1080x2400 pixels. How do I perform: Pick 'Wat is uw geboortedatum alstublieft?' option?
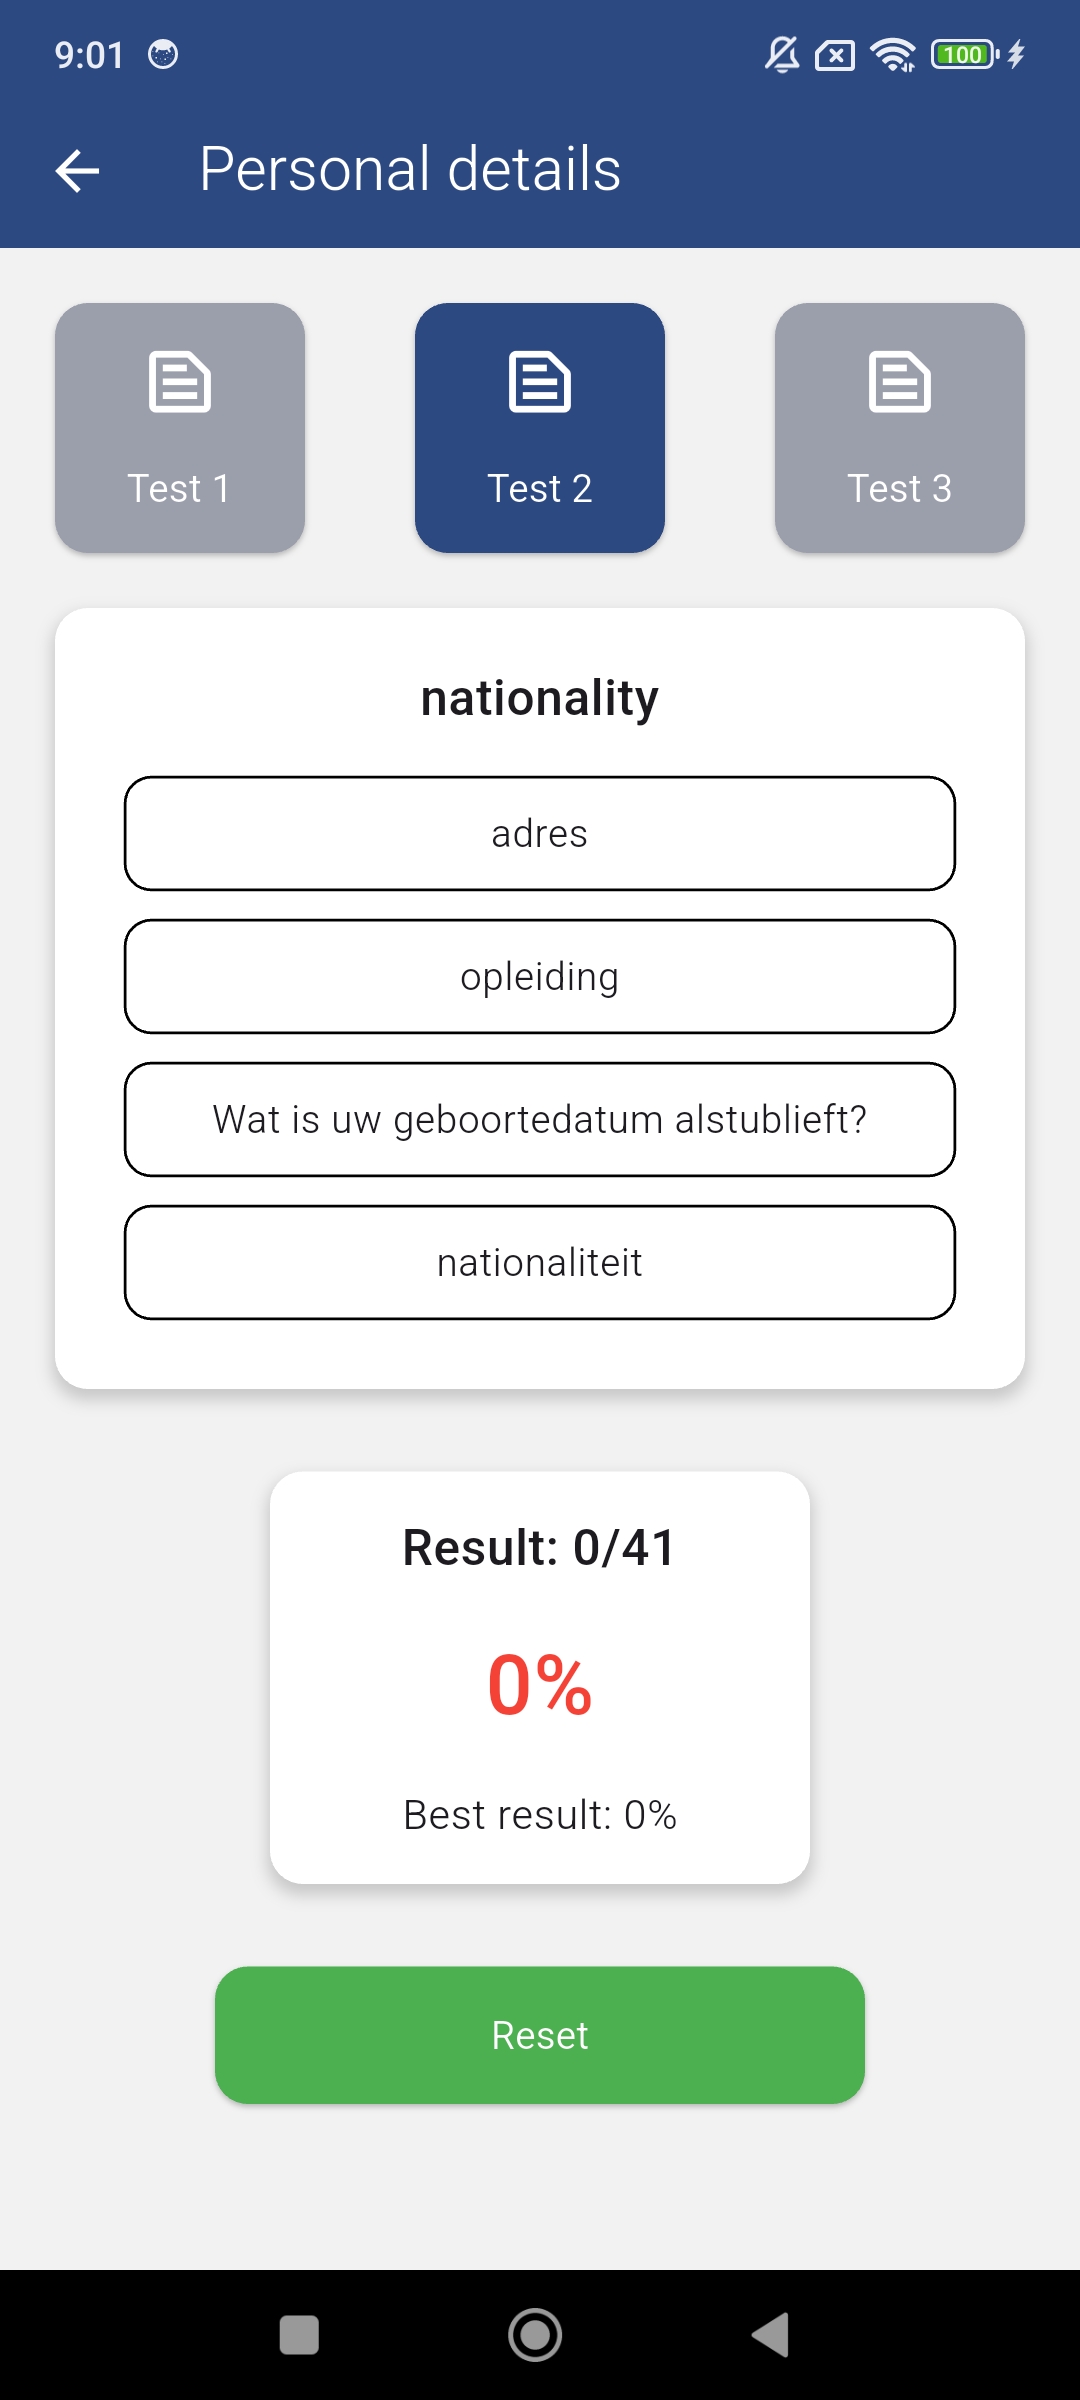(540, 1119)
